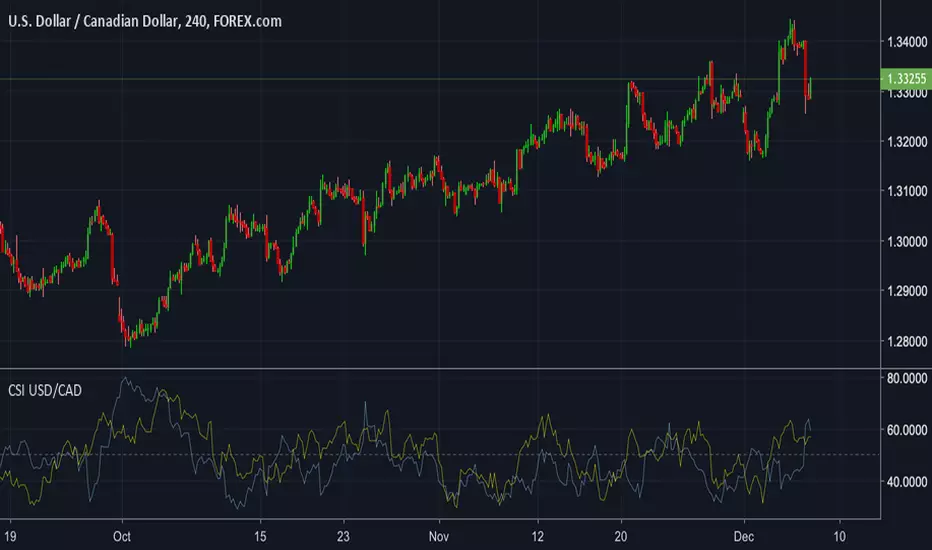Click the 15 date label on time axis
Screen dimensions: 932x550
(x=260, y=536)
